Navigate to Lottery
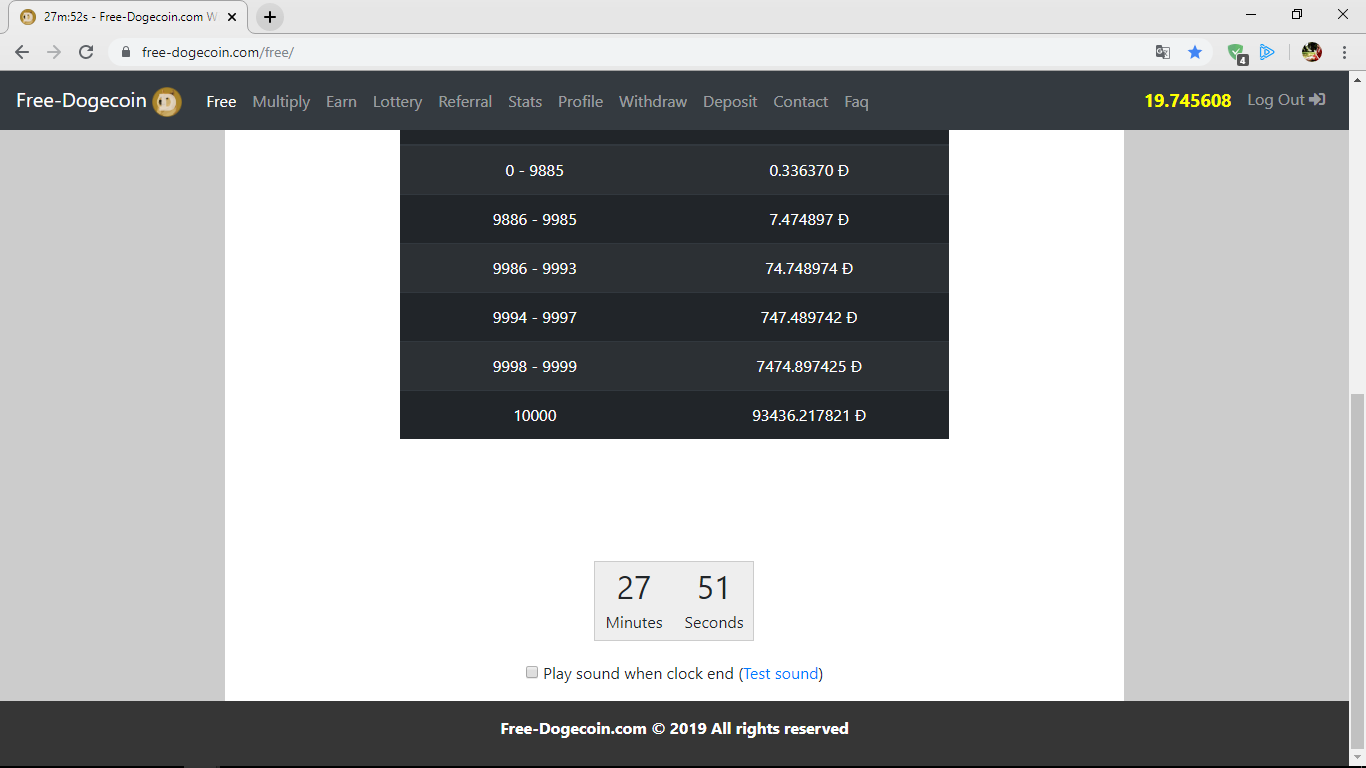 pos(397,102)
